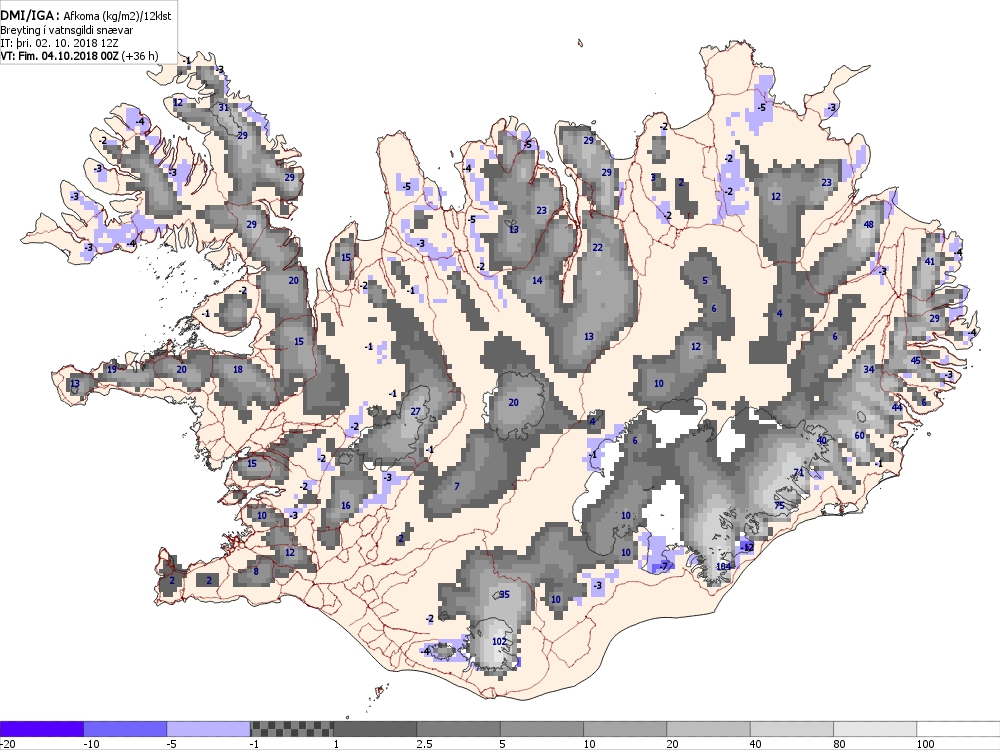1000x750 pixels.
Task: Click the '18' value in the west
Action: point(238,369)
